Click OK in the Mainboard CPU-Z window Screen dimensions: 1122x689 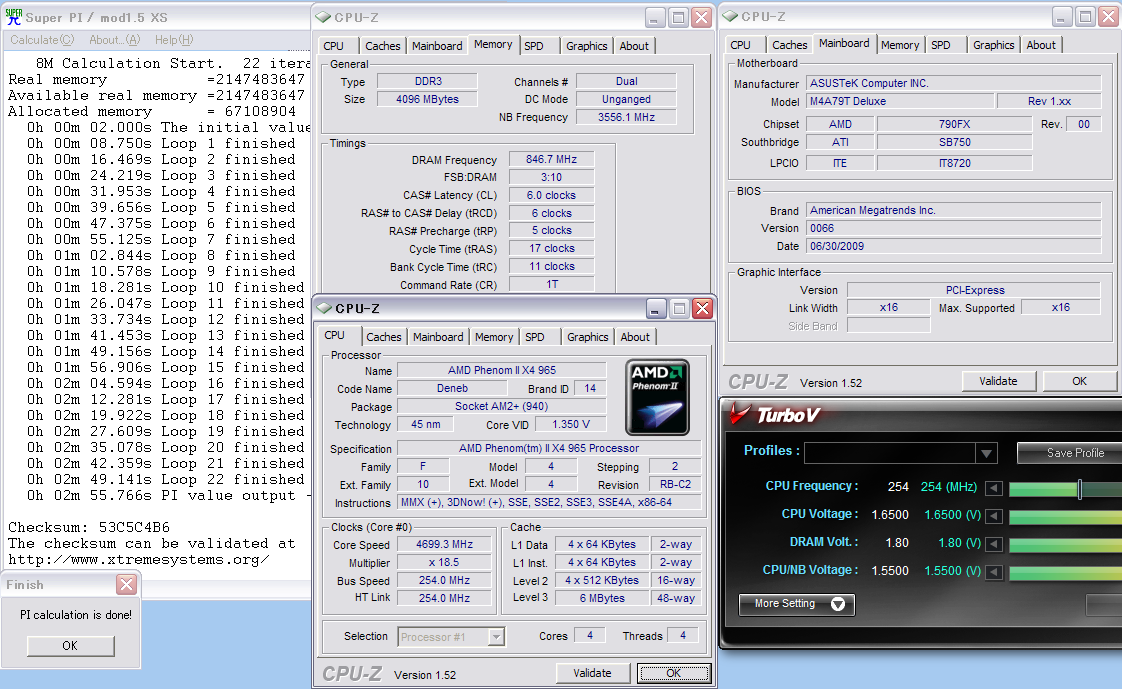(x=1080, y=381)
